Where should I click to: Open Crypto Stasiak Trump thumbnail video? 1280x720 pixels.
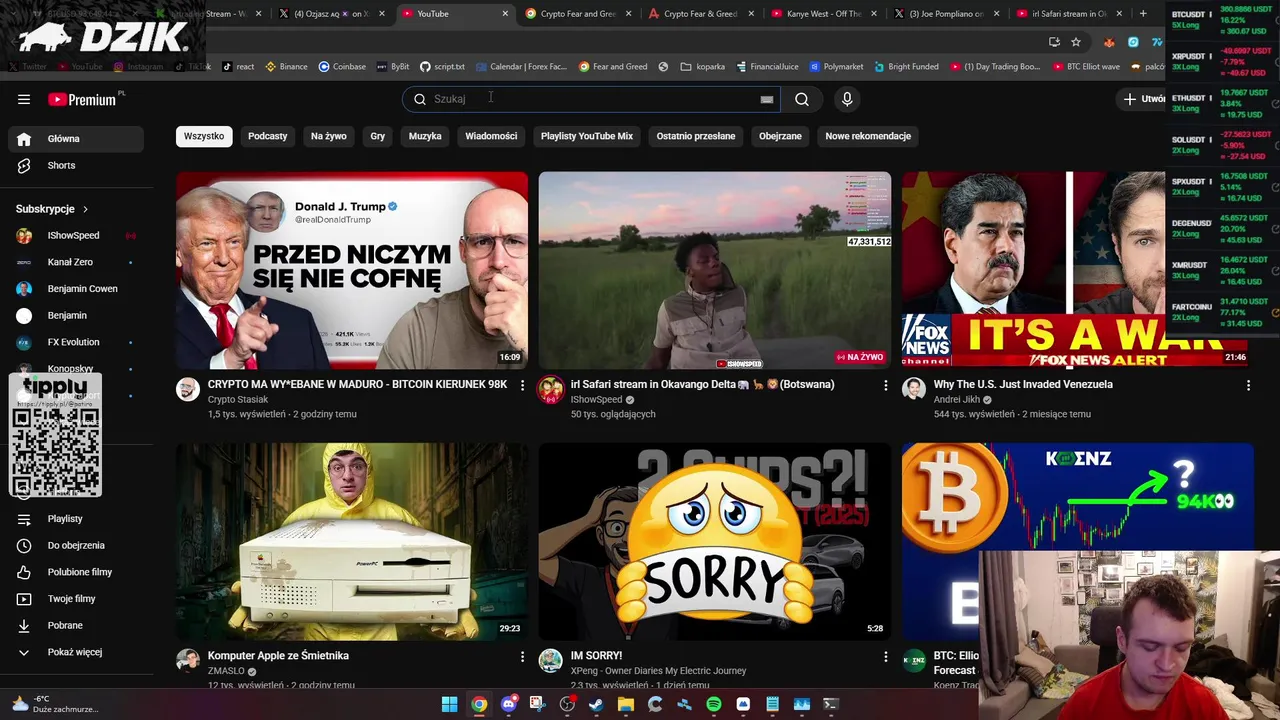point(352,270)
